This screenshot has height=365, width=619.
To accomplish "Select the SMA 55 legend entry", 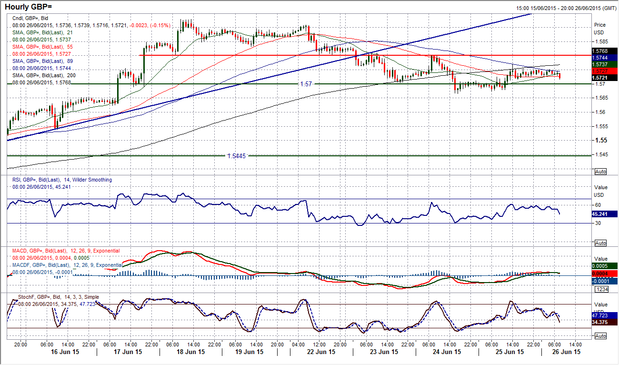I will 43,47.
